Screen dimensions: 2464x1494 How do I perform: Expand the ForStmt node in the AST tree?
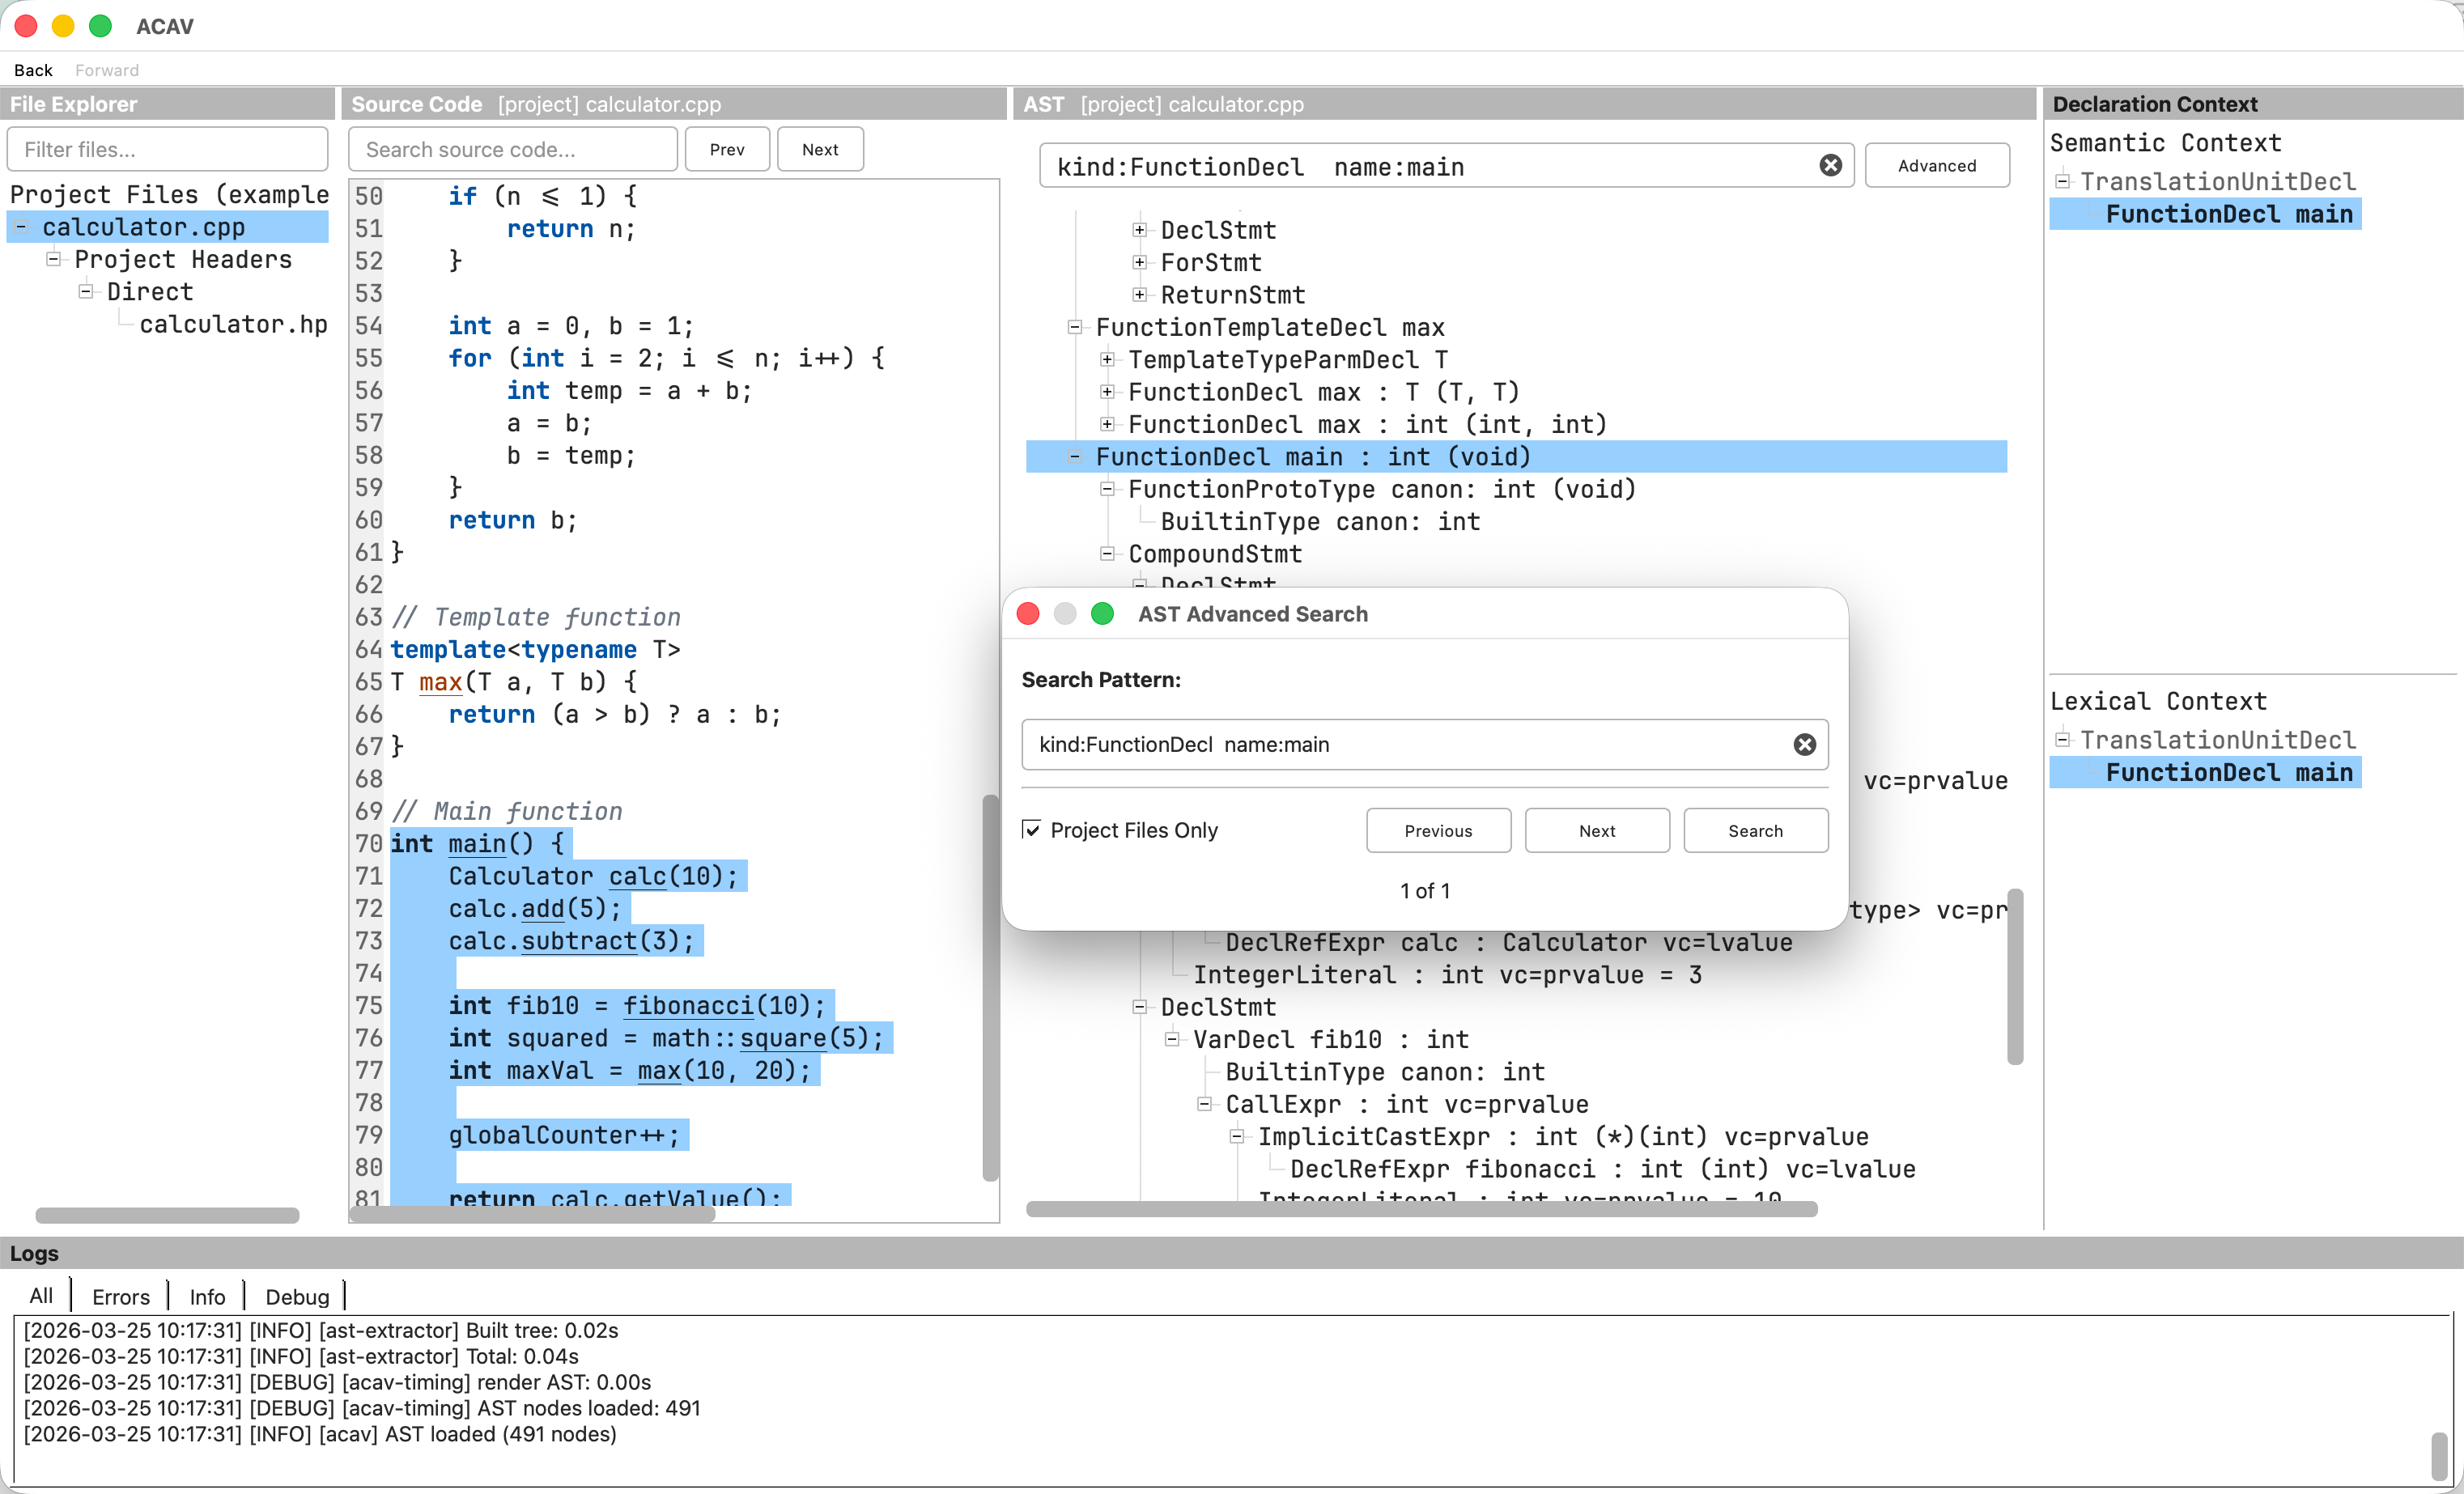pos(1140,262)
